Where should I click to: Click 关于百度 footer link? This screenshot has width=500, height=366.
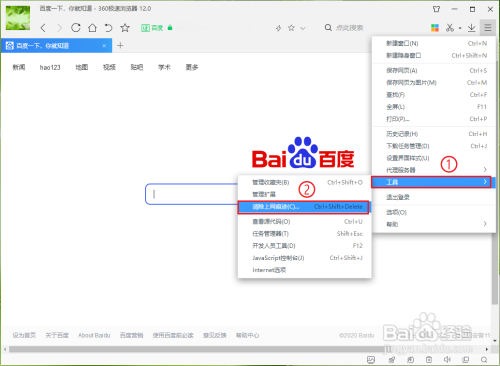click(x=57, y=335)
